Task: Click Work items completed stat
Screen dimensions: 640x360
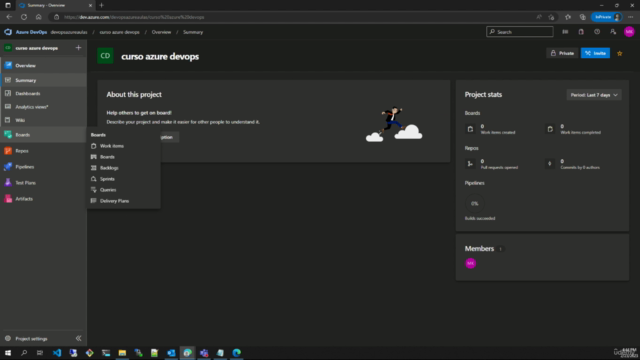Action: 573,129
